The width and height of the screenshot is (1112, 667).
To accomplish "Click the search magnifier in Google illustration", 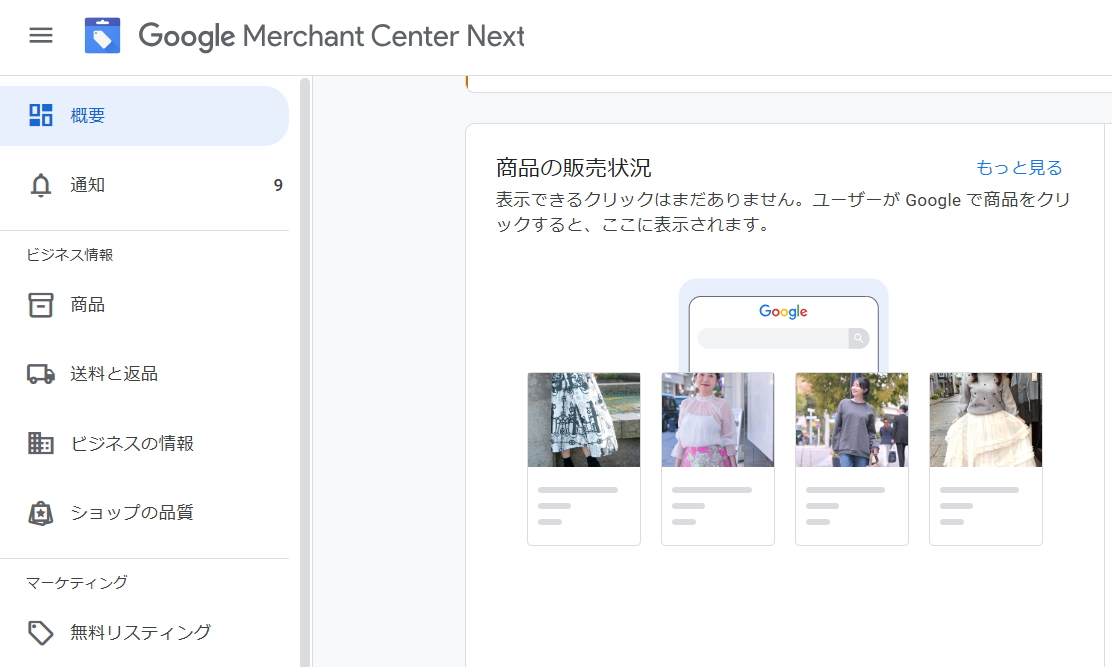I will click(x=858, y=338).
